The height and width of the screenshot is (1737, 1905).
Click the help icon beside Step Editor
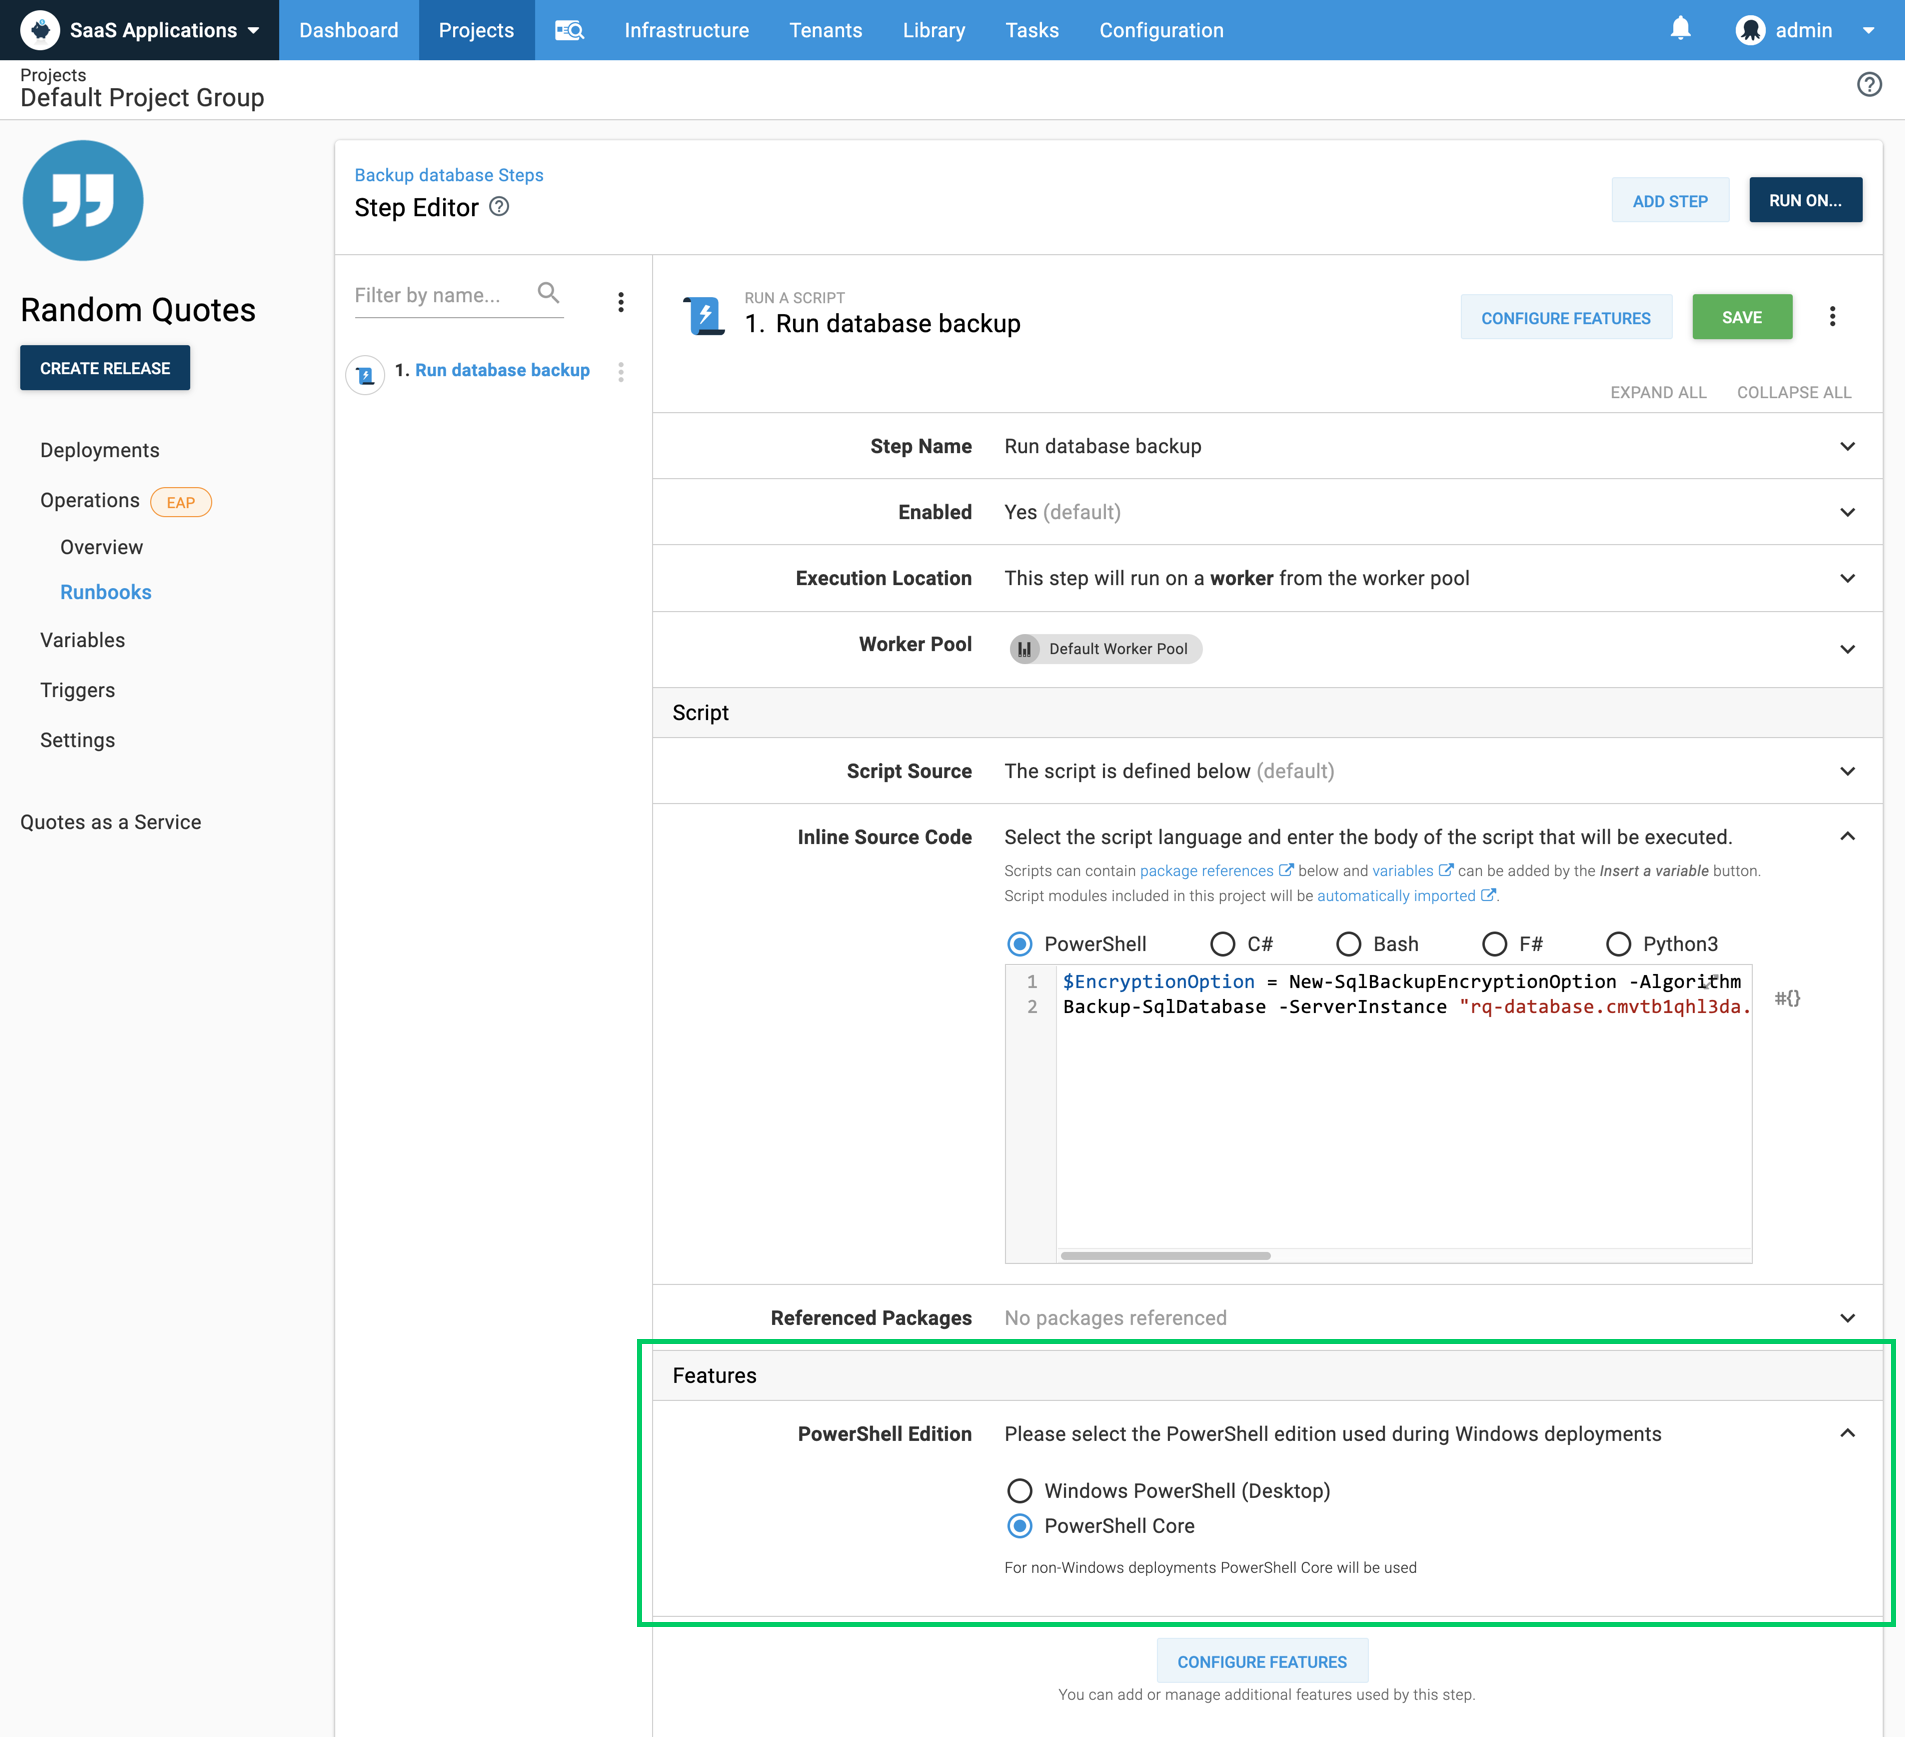pyautogui.click(x=499, y=207)
